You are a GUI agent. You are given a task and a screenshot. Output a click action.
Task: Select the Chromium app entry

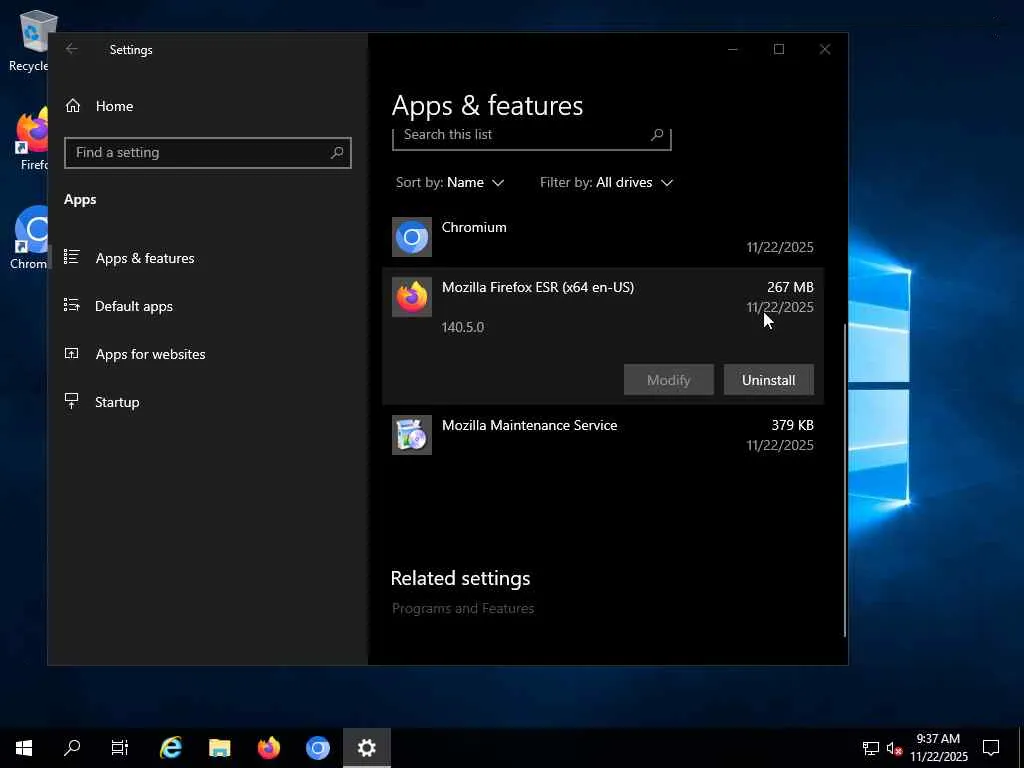click(603, 237)
